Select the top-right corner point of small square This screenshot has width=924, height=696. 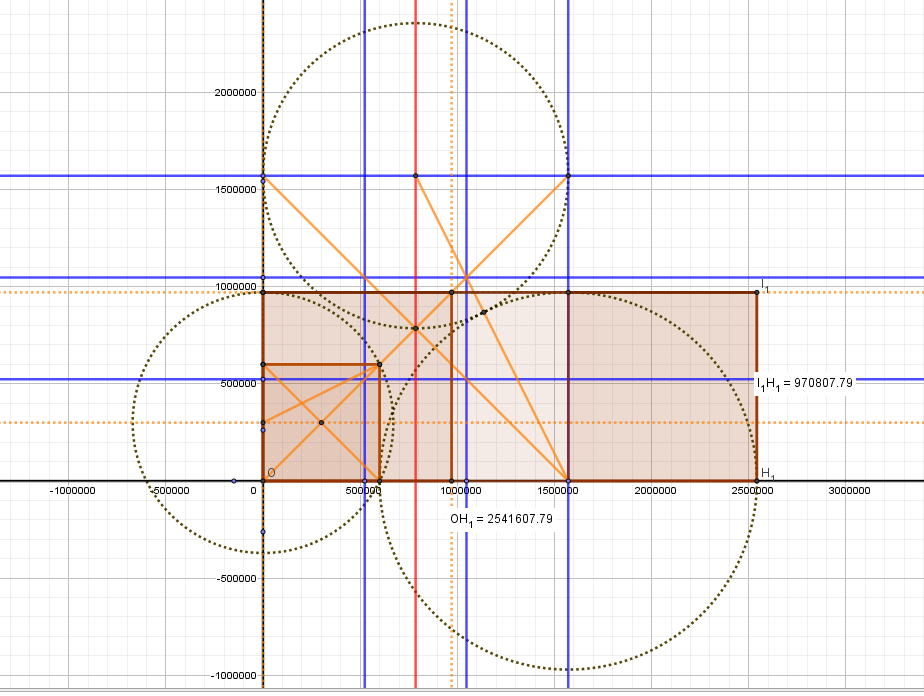[x=379, y=364]
